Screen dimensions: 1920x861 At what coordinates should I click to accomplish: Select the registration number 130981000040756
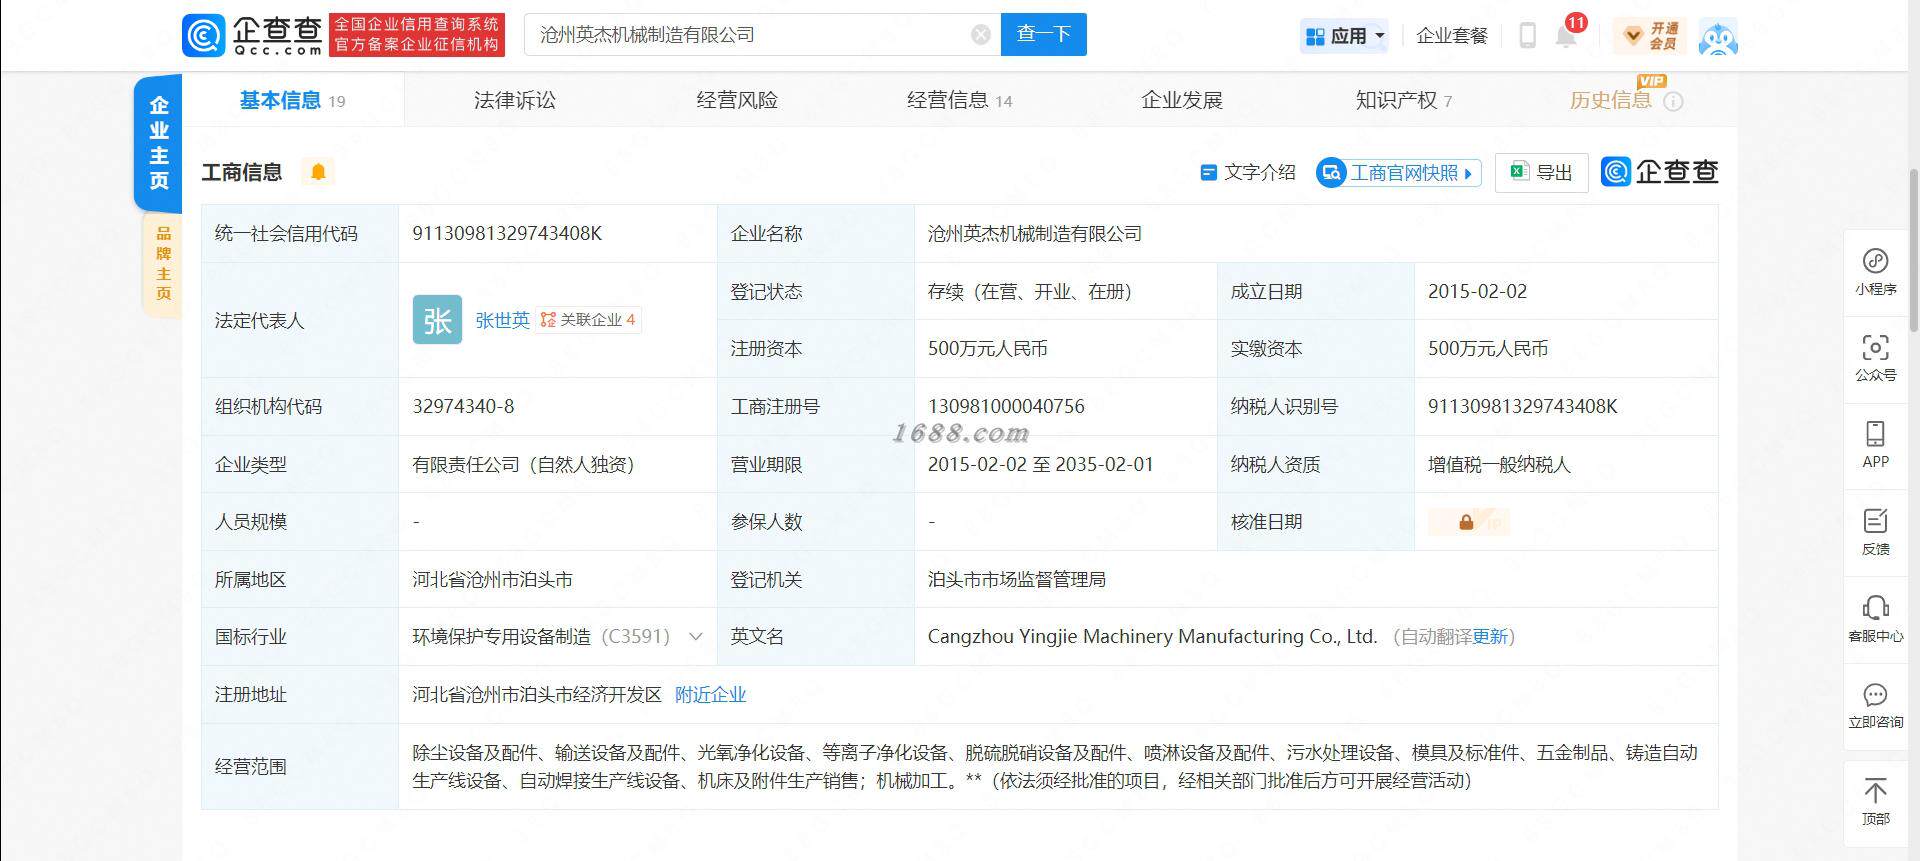coord(1006,406)
